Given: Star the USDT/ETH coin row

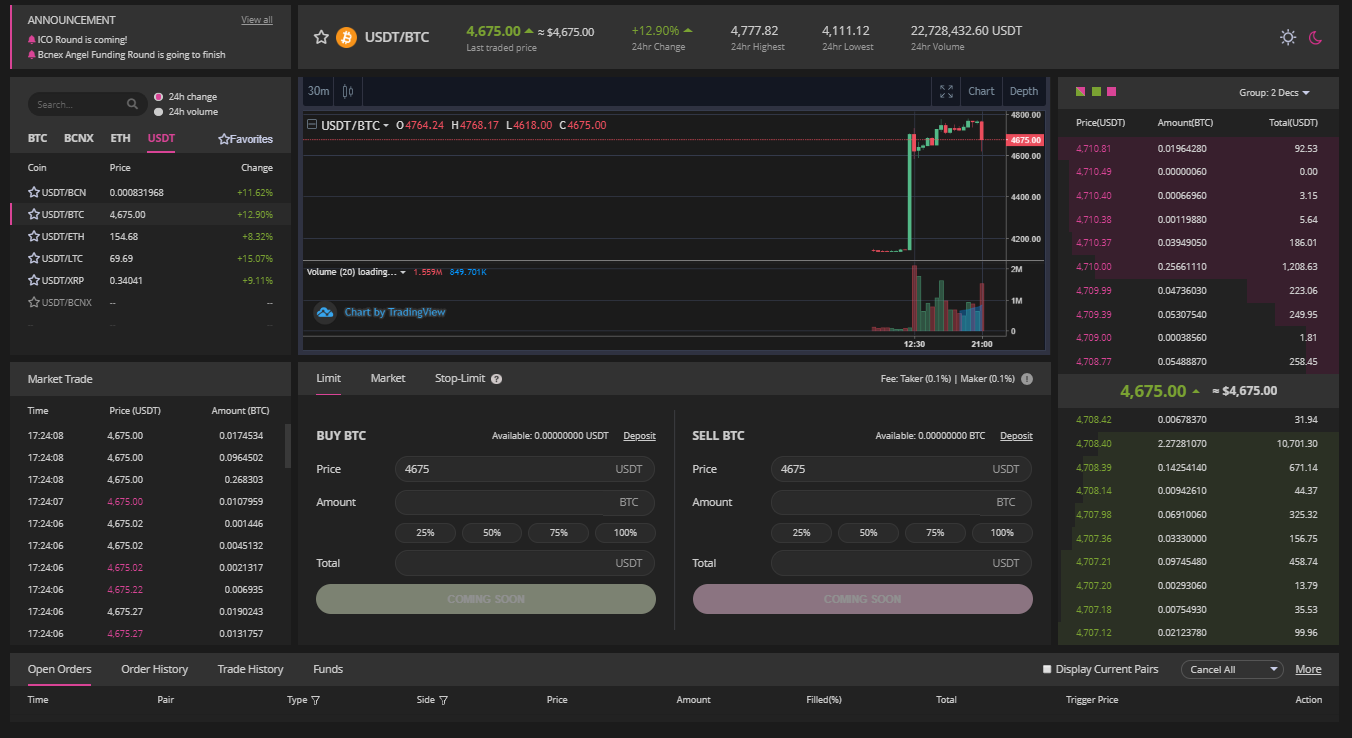Looking at the screenshot, I should (34, 236).
